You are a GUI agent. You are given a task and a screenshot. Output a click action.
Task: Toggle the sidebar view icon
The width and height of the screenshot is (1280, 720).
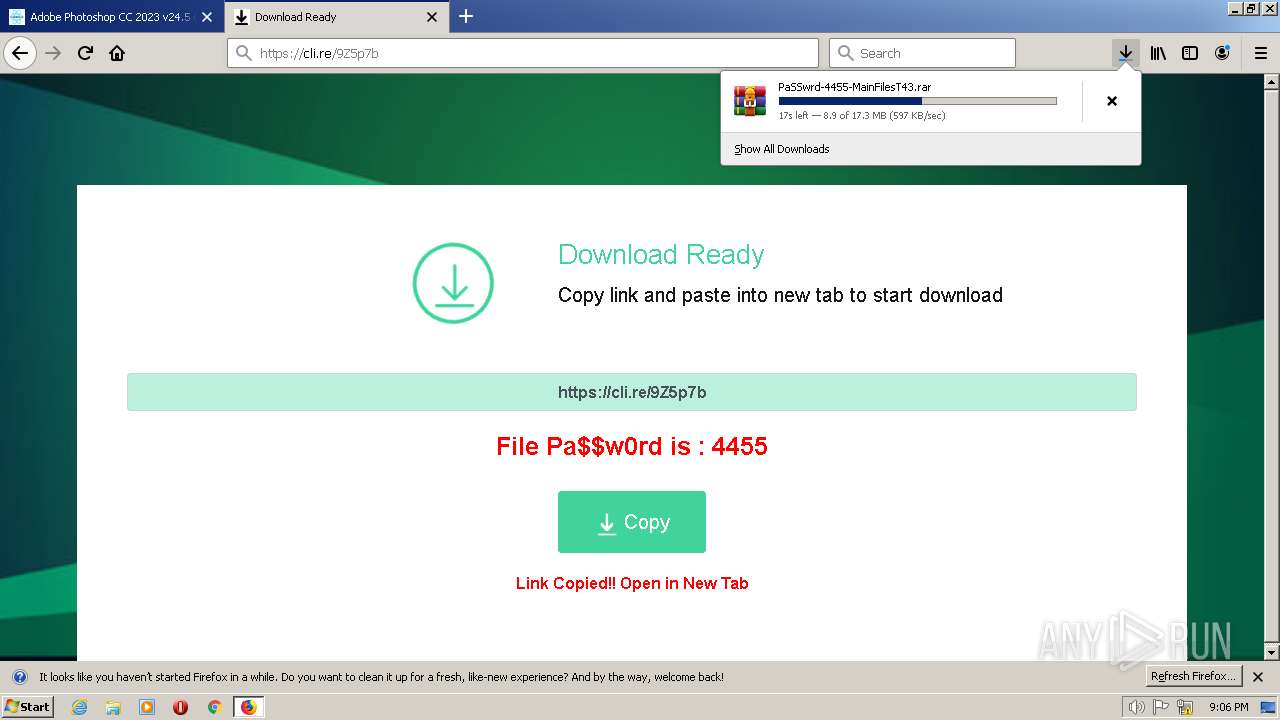pyautogui.click(x=1190, y=53)
